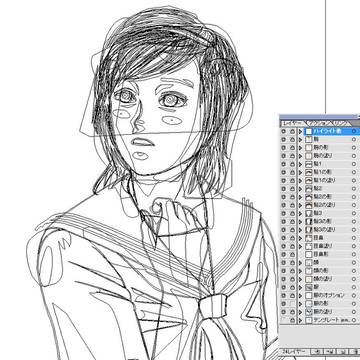Select the 服のオプション layer name
360x360 pixels.
pyautogui.click(x=329, y=295)
